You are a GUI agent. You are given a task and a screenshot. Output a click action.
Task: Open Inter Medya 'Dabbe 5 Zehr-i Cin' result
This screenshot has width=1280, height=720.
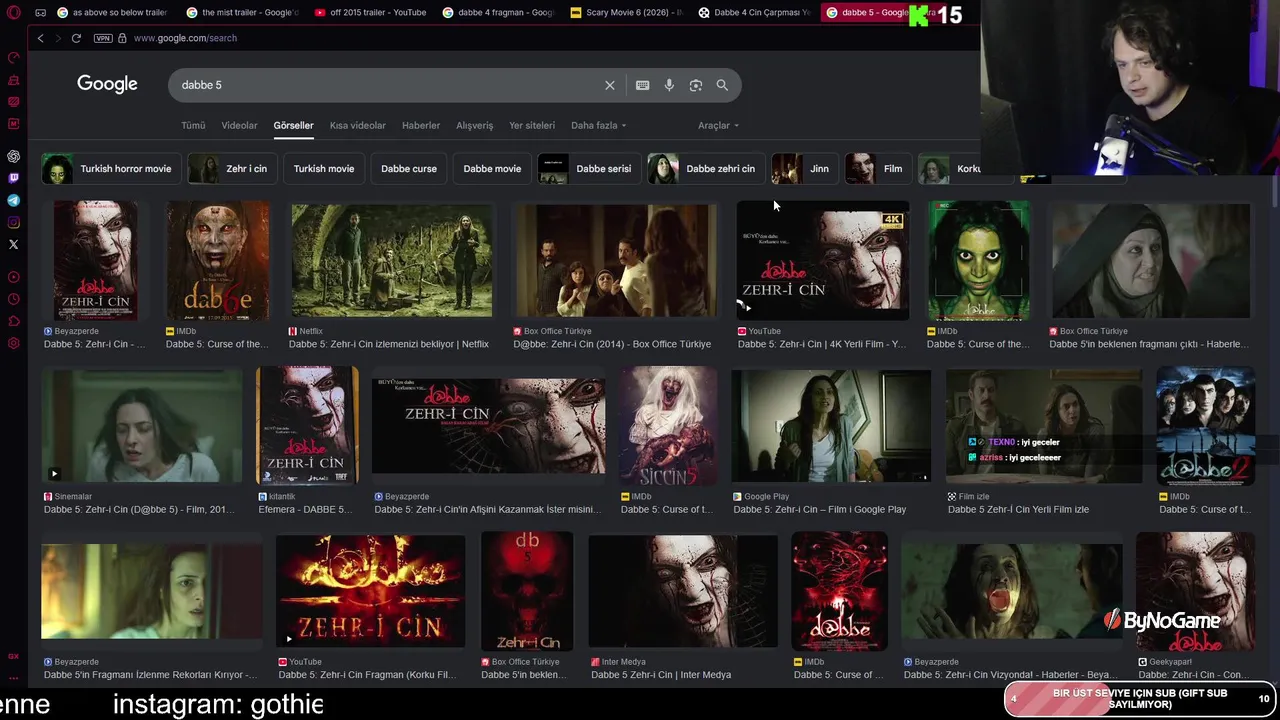click(683, 591)
